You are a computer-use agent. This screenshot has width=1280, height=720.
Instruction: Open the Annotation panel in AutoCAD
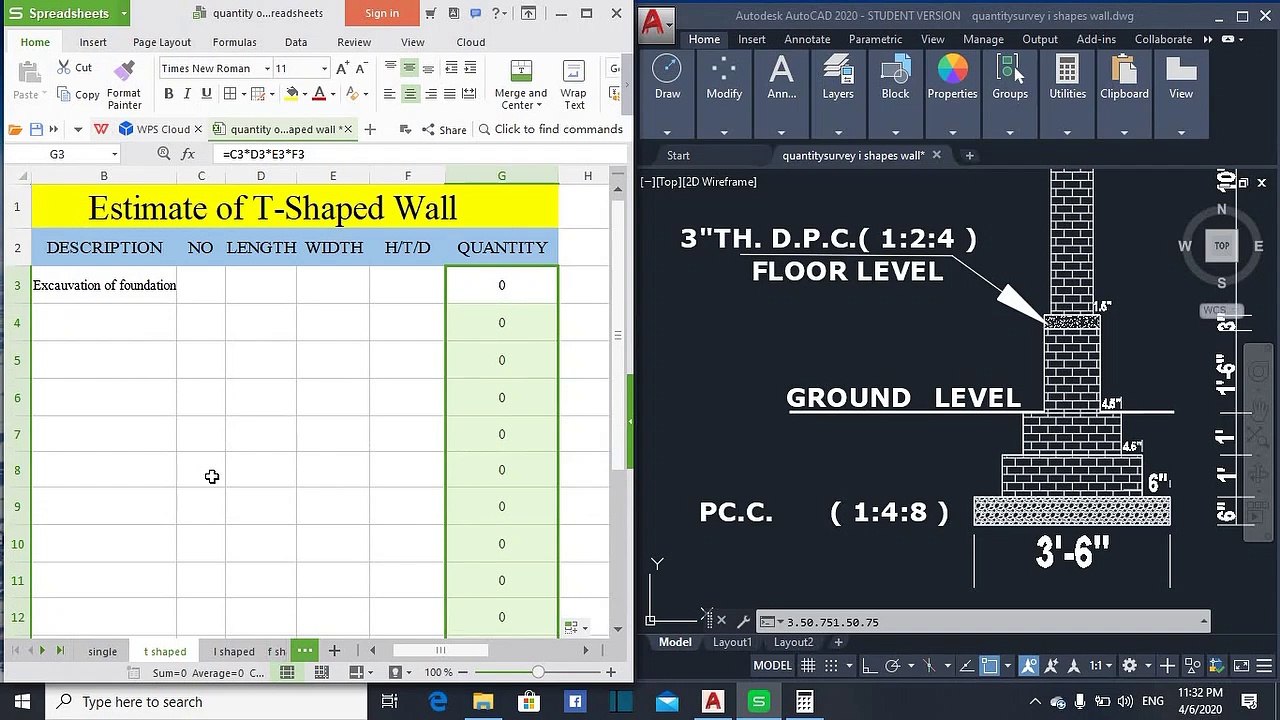point(782,77)
